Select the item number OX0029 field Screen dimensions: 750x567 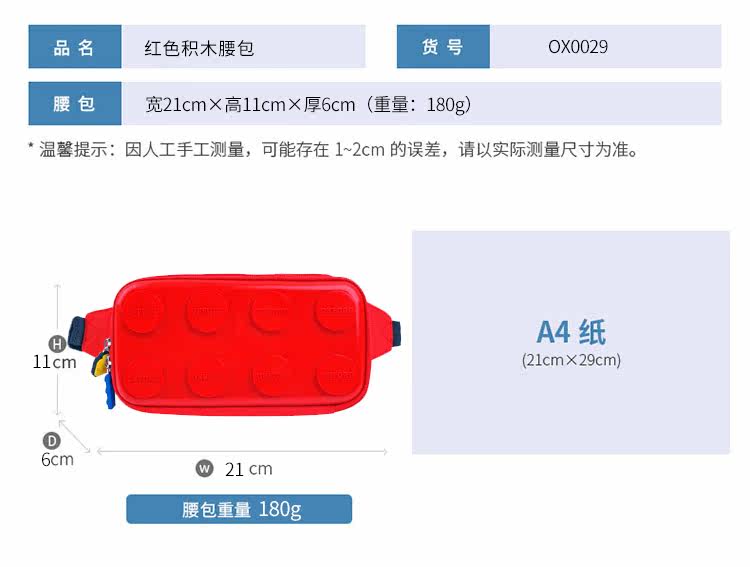click(x=606, y=46)
